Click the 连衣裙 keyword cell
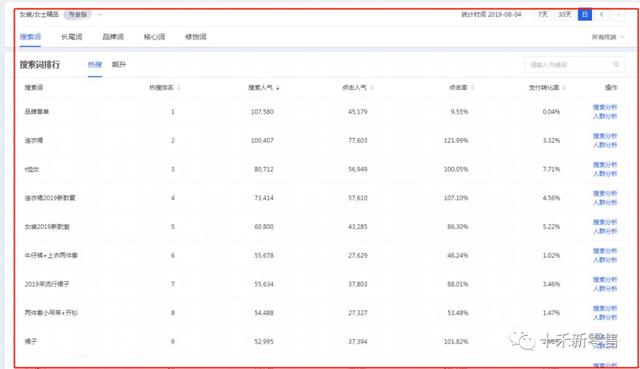Screen dimensions: 640x369 33,140
